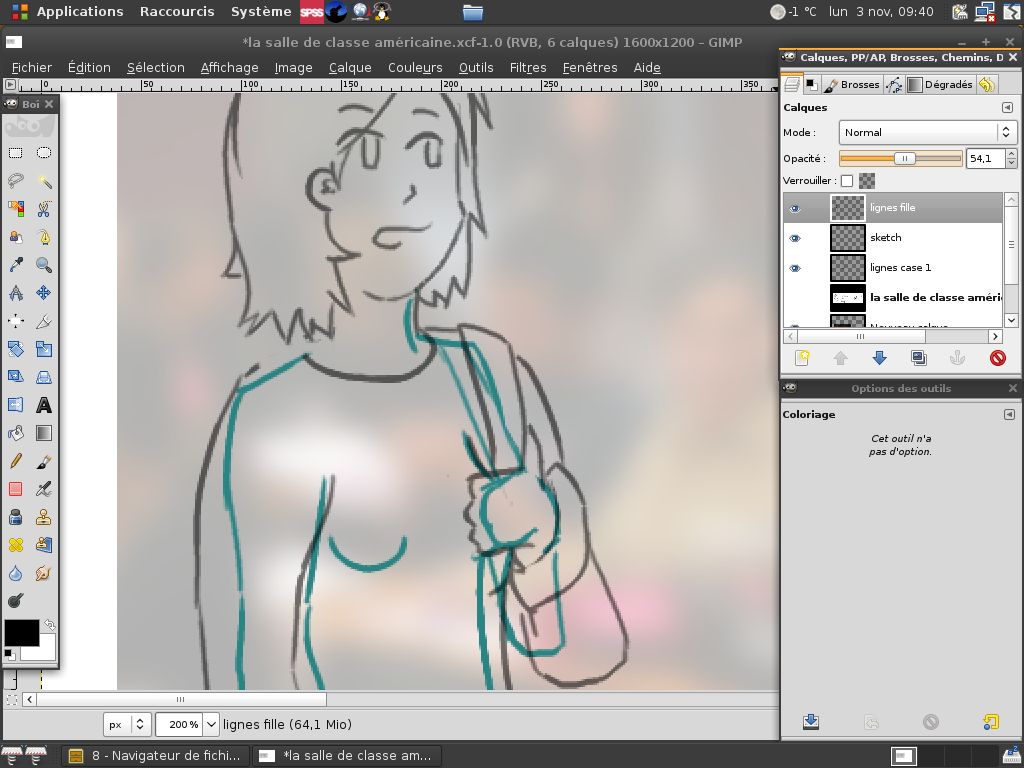Image resolution: width=1024 pixels, height=768 pixels.
Task: Select the Zoom magnifier tool
Action: coord(44,264)
